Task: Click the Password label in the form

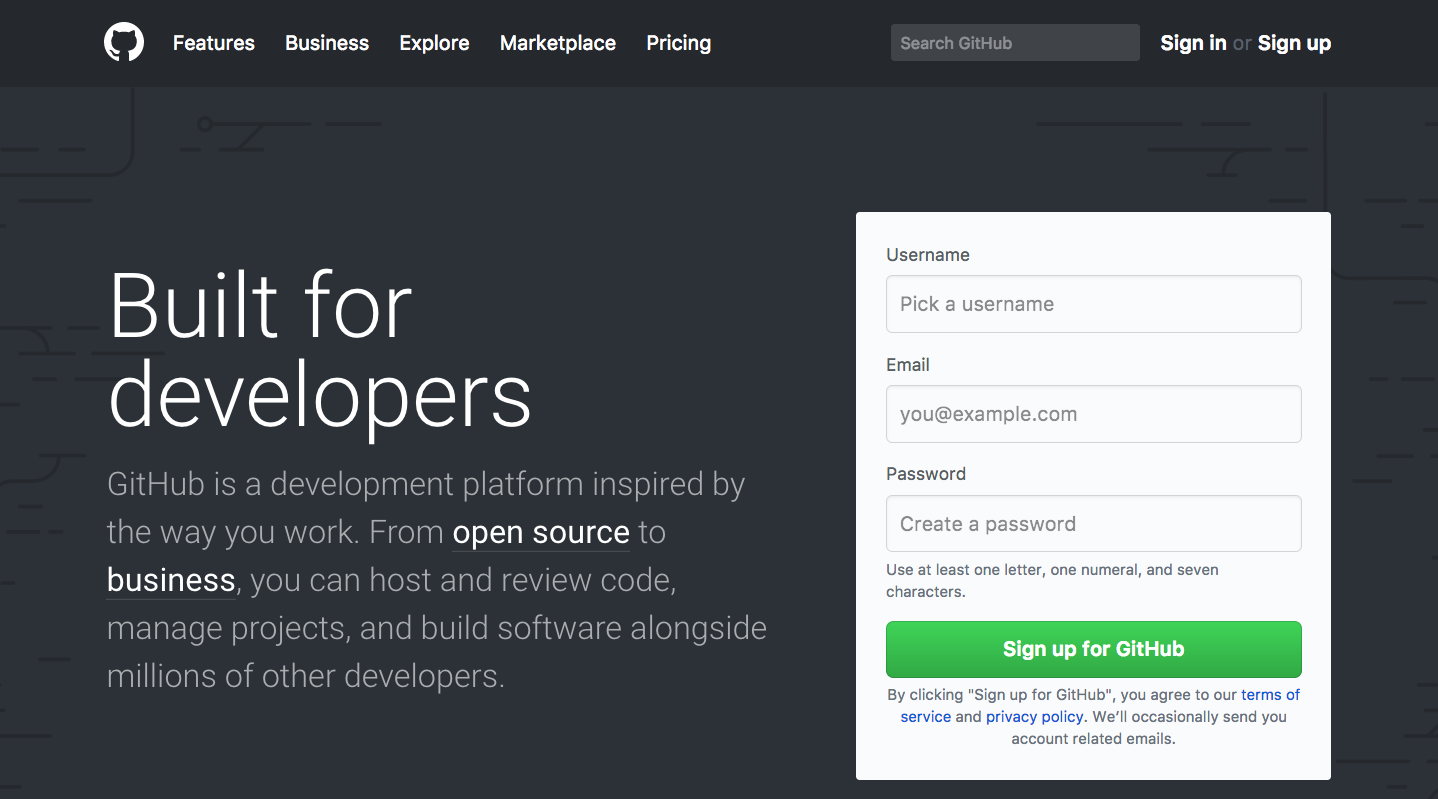Action: [926, 474]
